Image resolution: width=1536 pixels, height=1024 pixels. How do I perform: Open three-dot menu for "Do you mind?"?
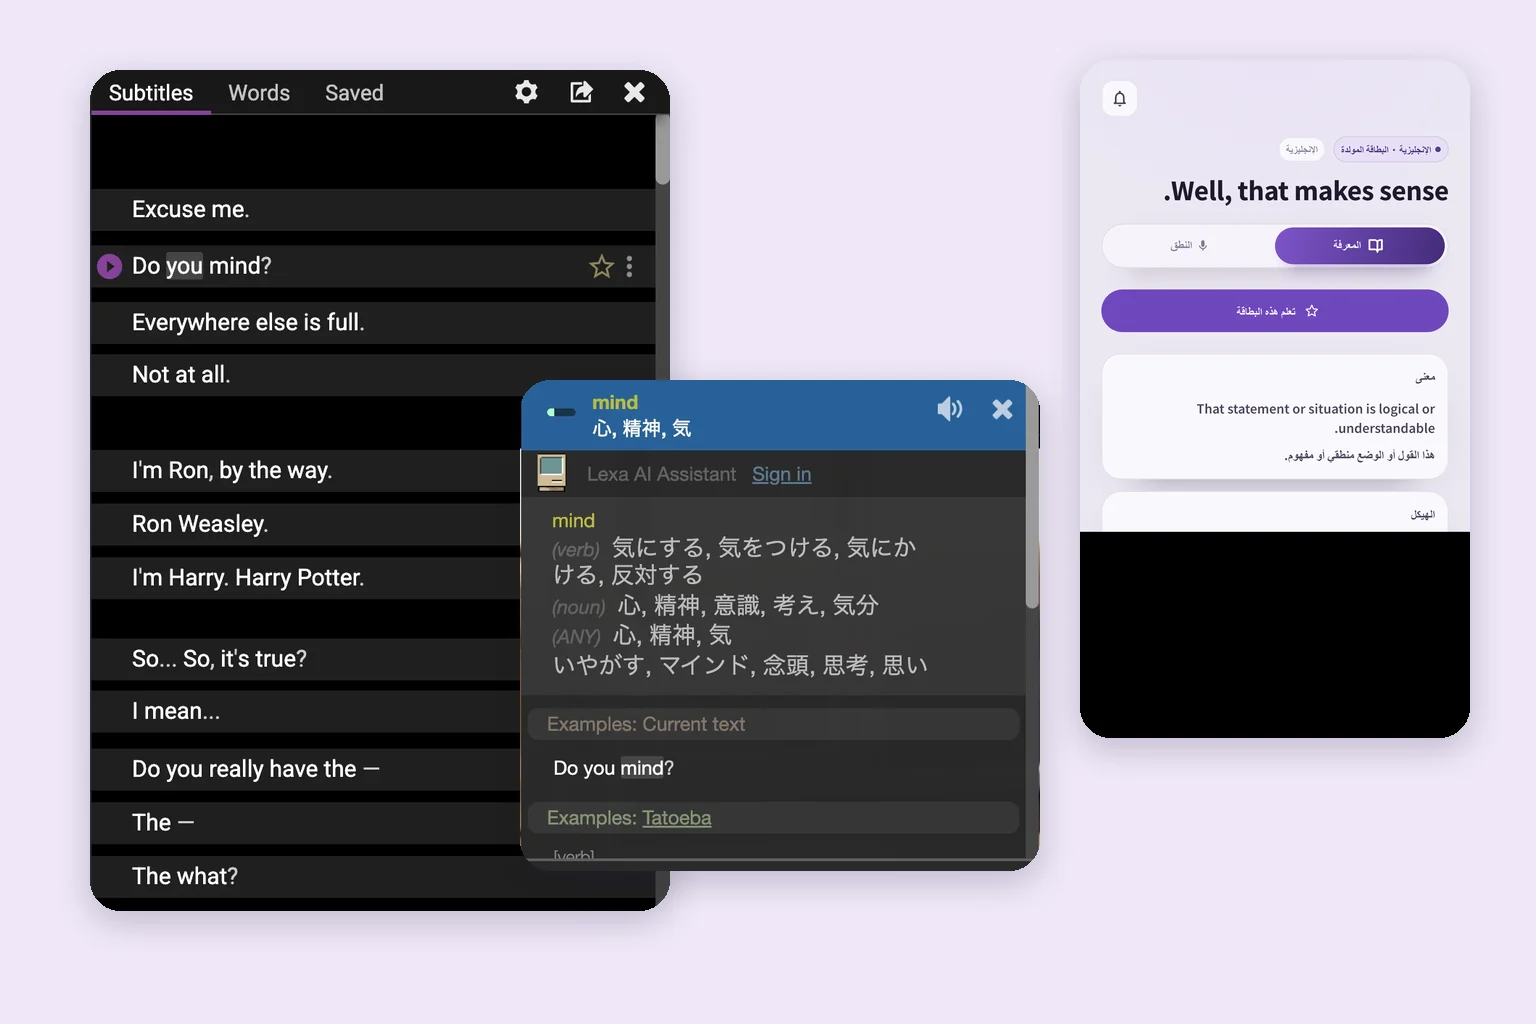point(629,267)
